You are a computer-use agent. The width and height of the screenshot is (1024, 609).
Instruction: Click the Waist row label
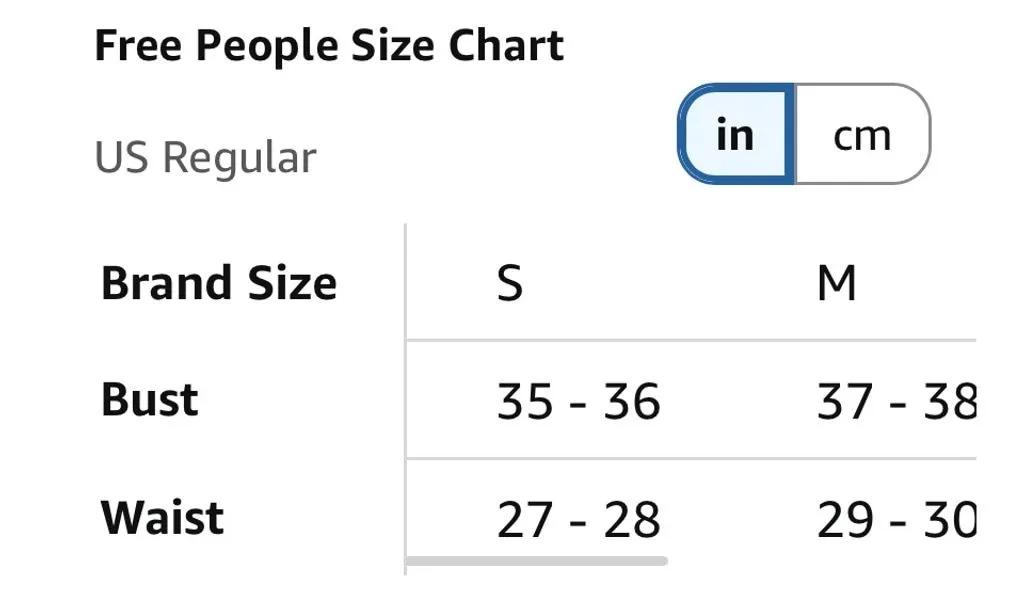[x=163, y=518]
